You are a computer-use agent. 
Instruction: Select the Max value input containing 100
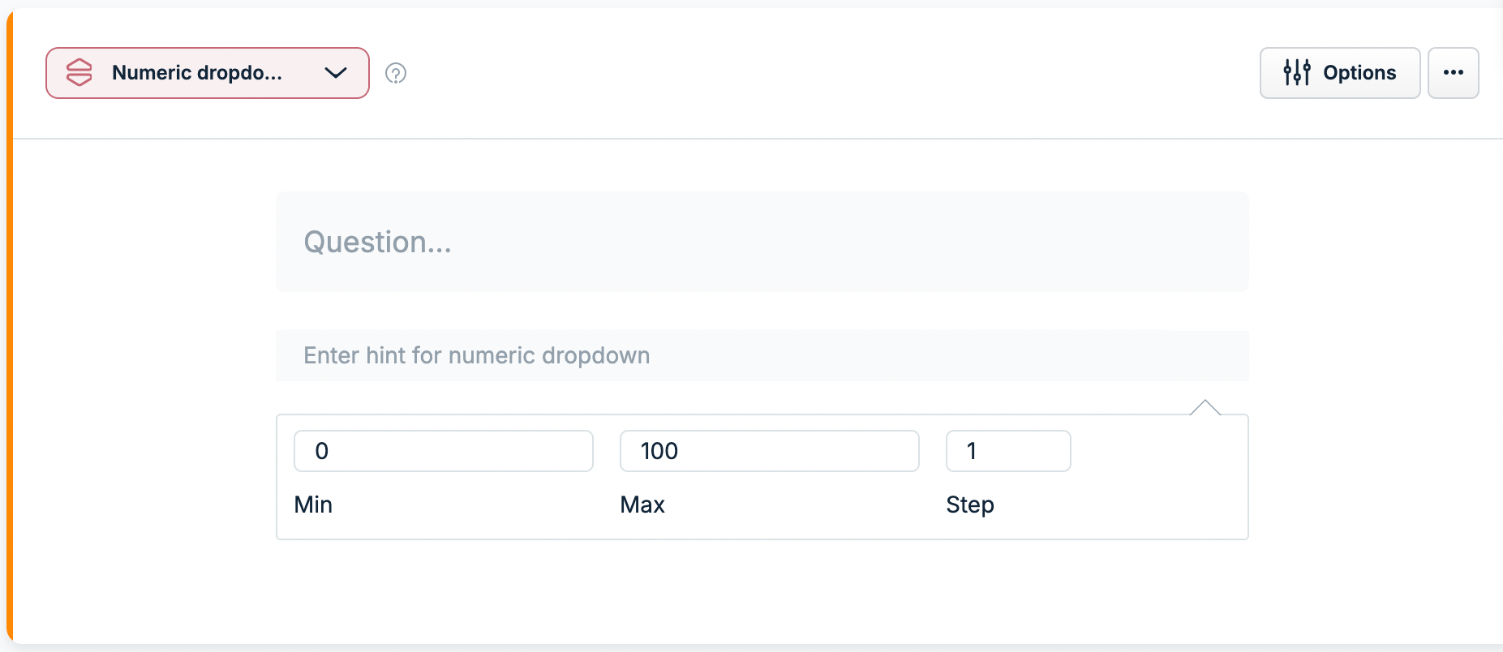[769, 451]
